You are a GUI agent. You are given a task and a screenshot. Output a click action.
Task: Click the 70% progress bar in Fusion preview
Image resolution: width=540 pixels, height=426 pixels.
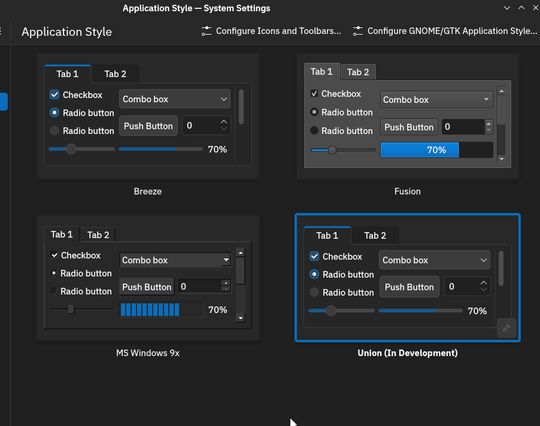pos(437,150)
